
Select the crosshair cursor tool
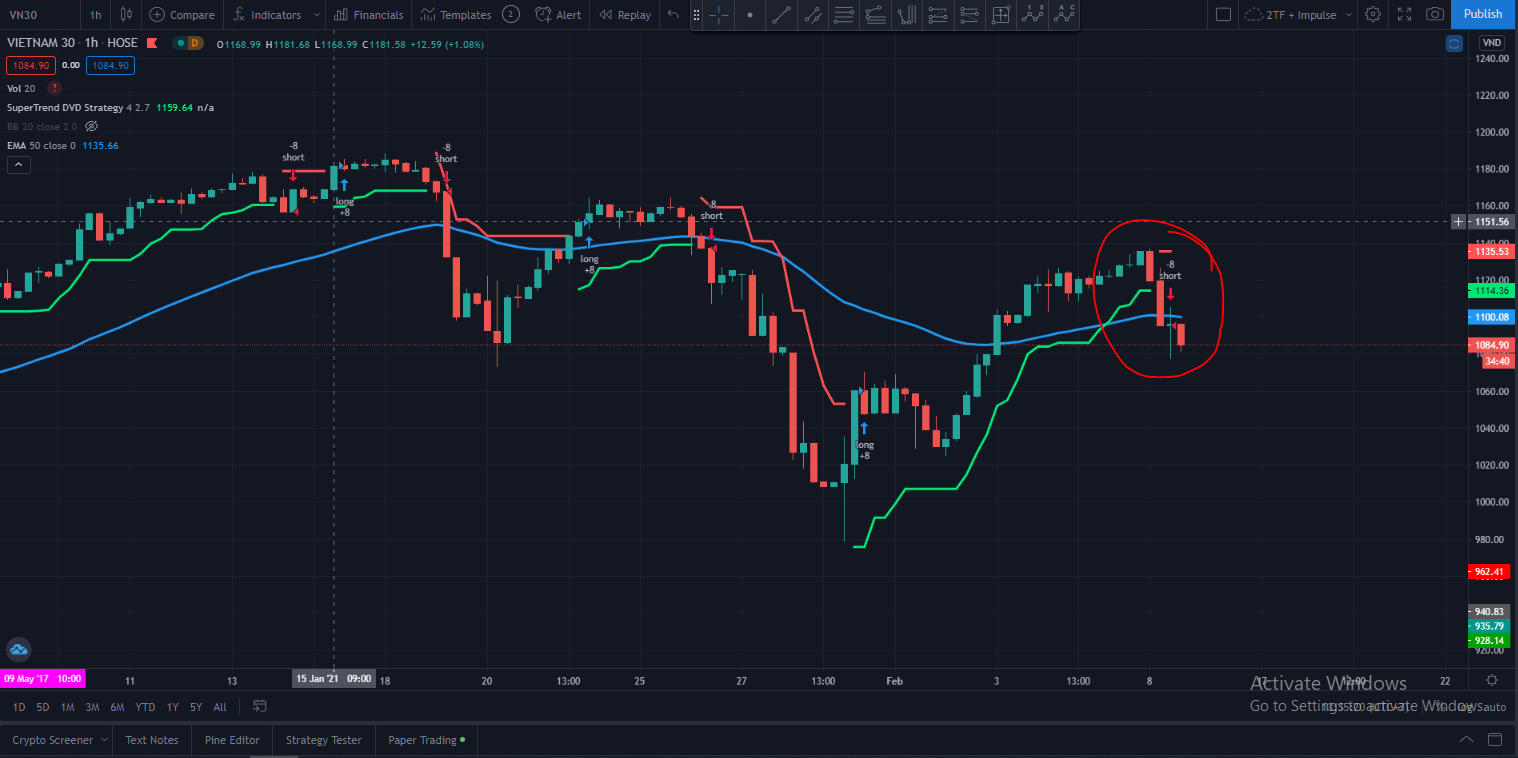(719, 15)
